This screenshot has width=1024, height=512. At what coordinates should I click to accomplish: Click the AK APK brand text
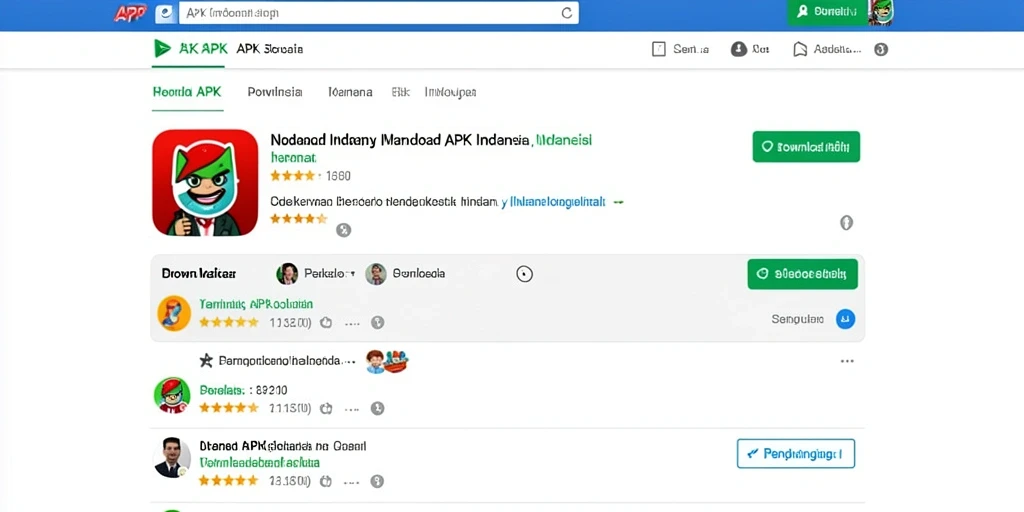[x=203, y=48]
